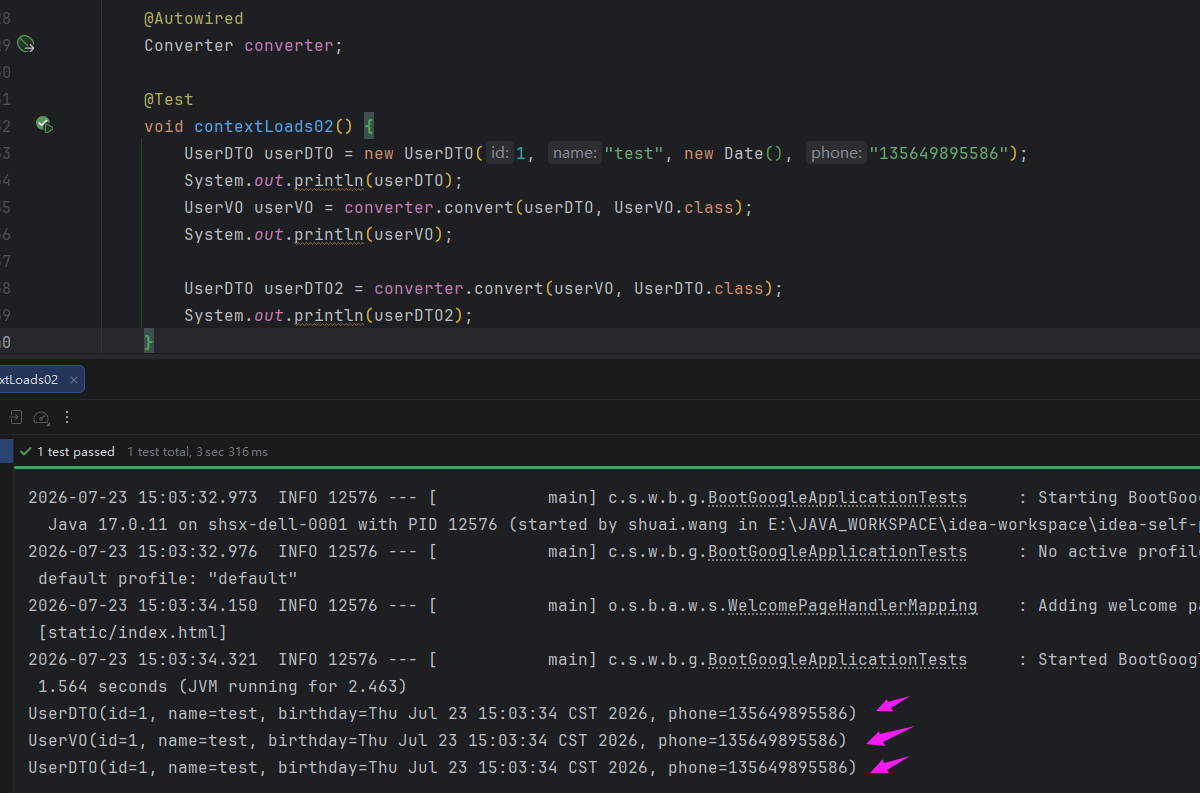1200x793 pixels.
Task: Click the timestamp '2026-07-23 15:03:32.973'
Action: (x=142, y=498)
